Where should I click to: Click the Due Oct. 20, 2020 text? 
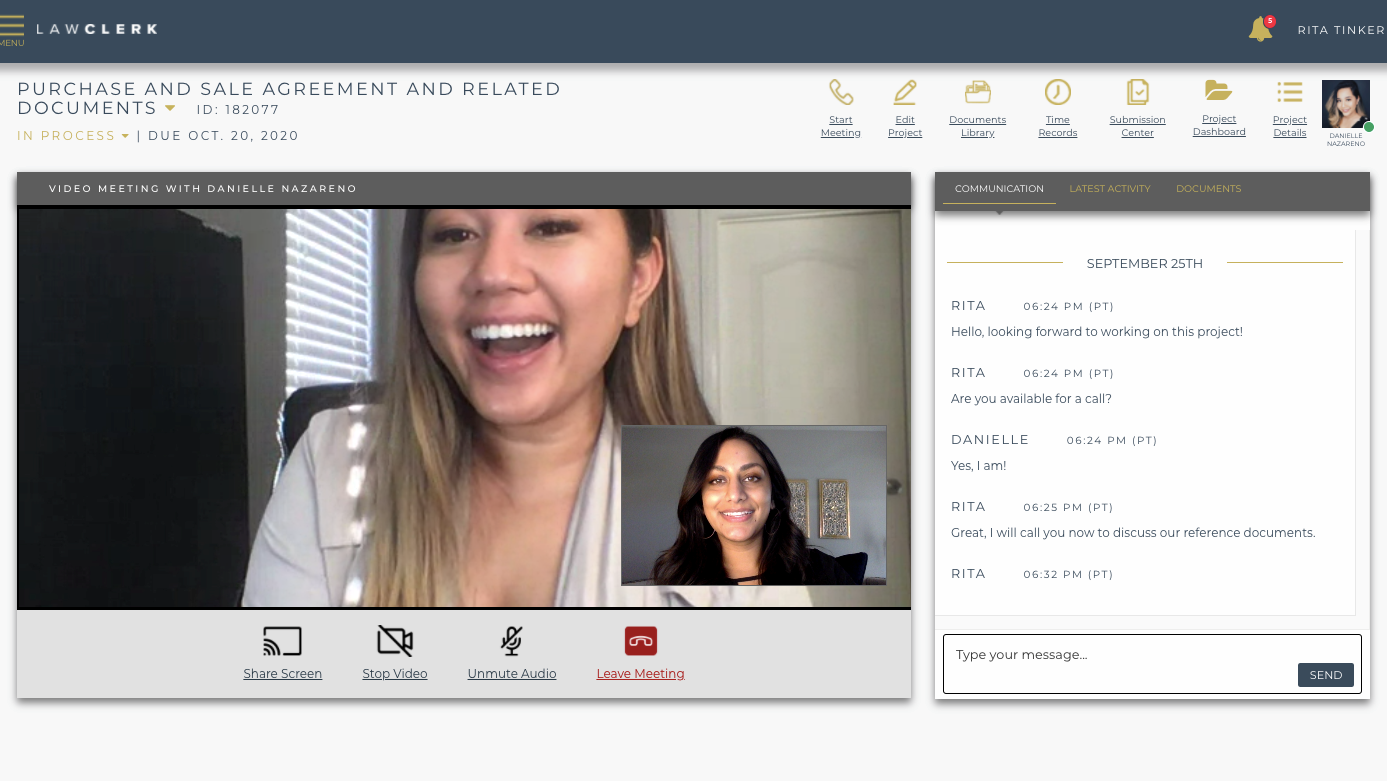tap(223, 136)
